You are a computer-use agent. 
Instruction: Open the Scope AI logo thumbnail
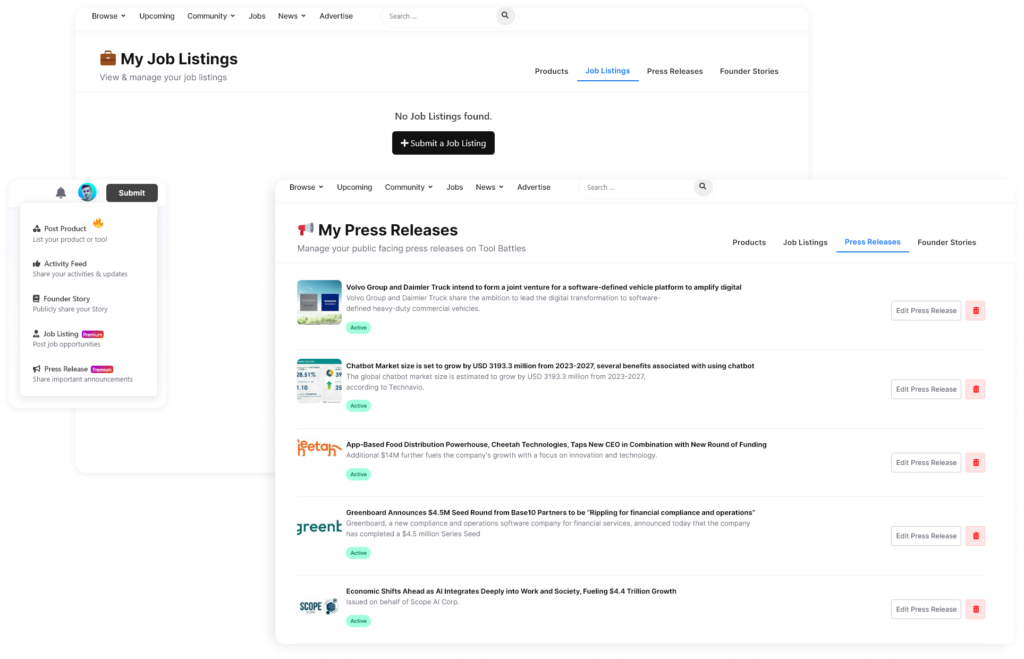click(319, 606)
